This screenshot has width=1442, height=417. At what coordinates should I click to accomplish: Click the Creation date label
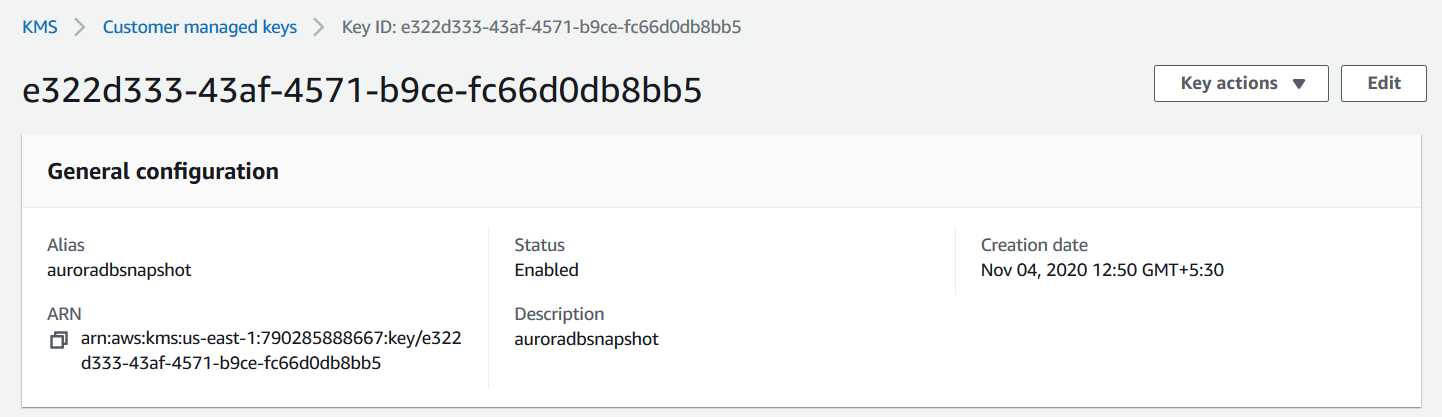1034,245
